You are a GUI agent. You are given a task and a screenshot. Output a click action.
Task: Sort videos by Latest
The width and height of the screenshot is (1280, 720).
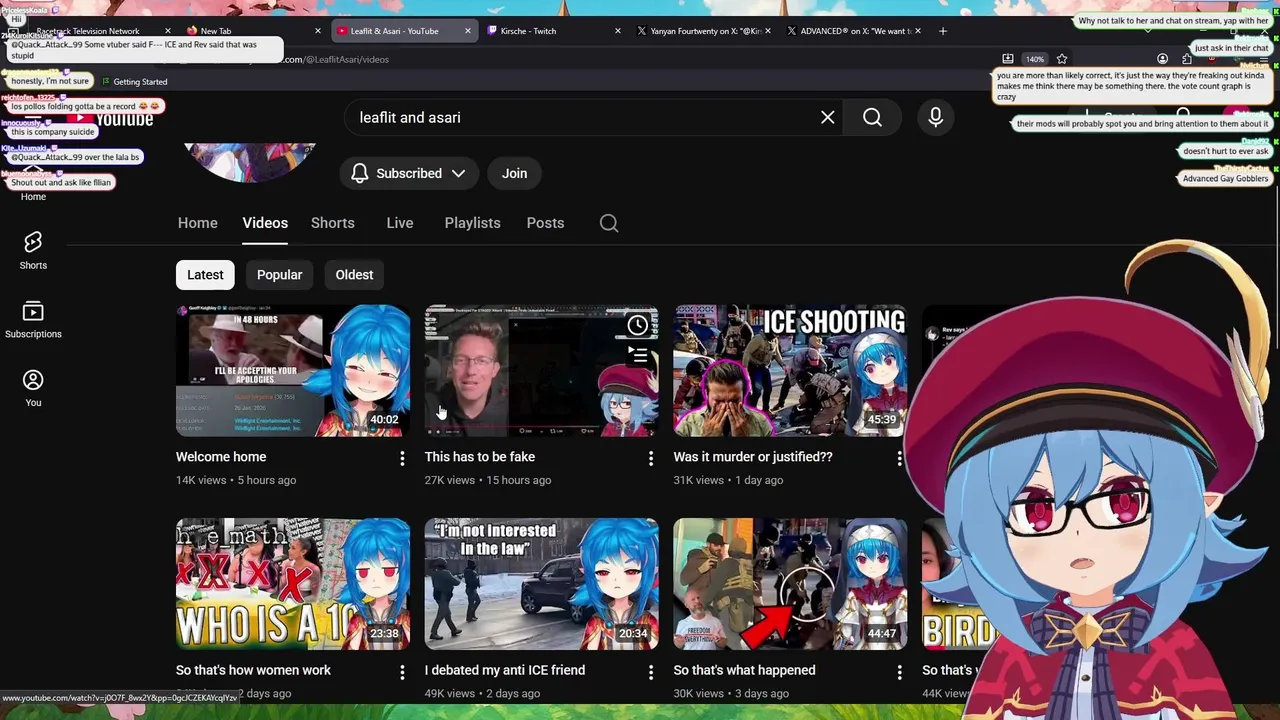pyautogui.click(x=205, y=275)
